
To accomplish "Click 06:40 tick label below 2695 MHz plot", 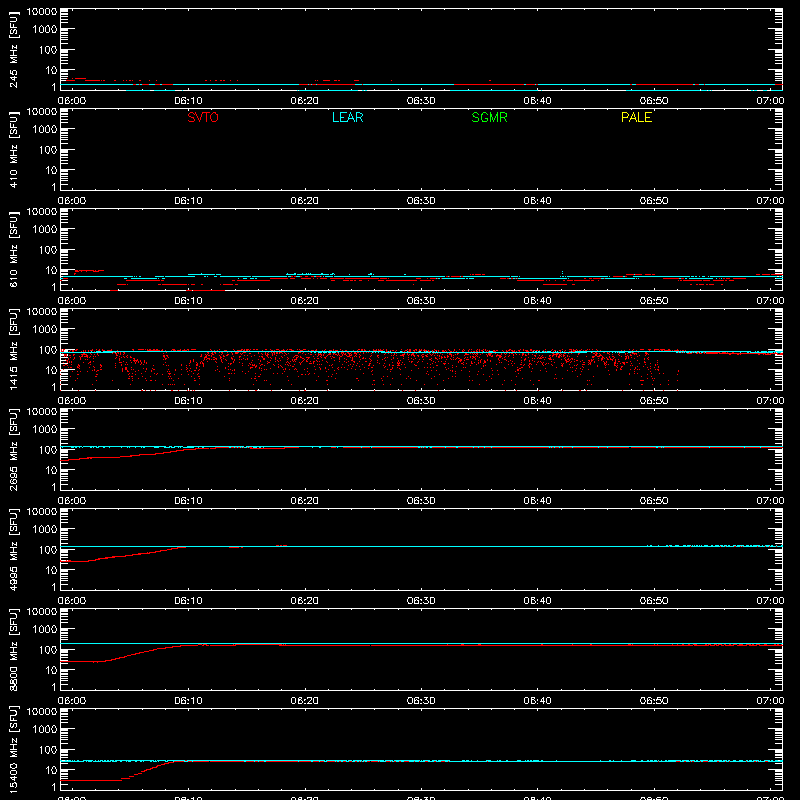I will [x=537, y=501].
